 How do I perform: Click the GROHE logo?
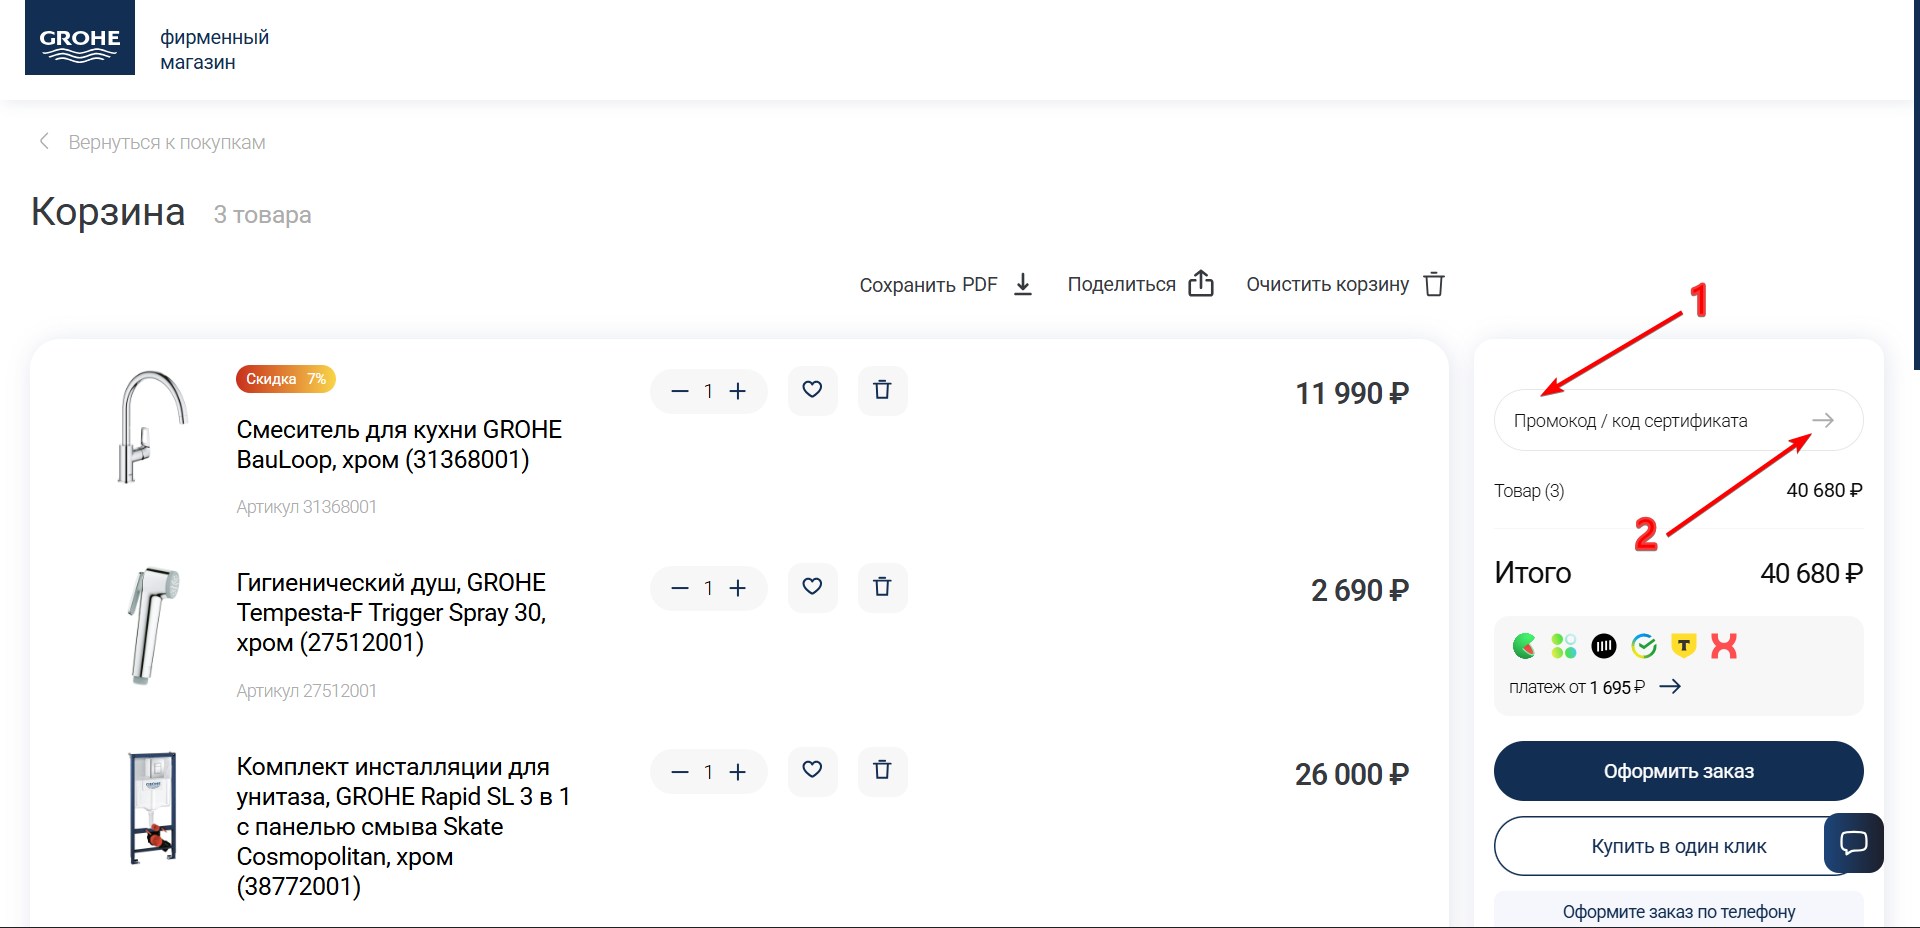(x=80, y=38)
